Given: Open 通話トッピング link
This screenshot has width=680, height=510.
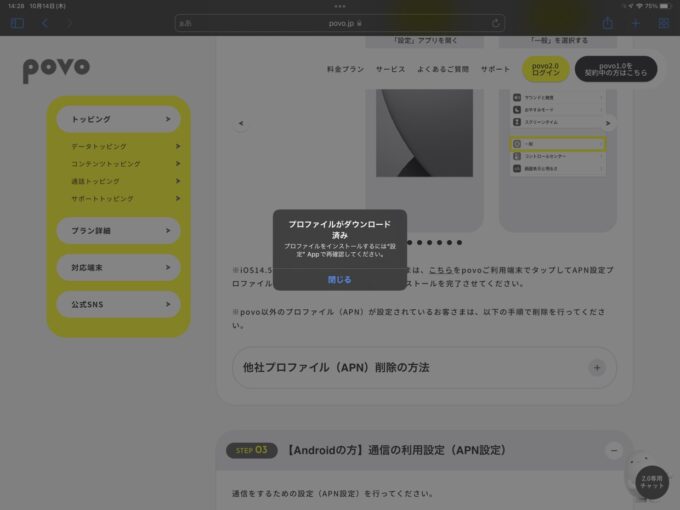Looking at the screenshot, I should pyautogui.click(x=125, y=181).
